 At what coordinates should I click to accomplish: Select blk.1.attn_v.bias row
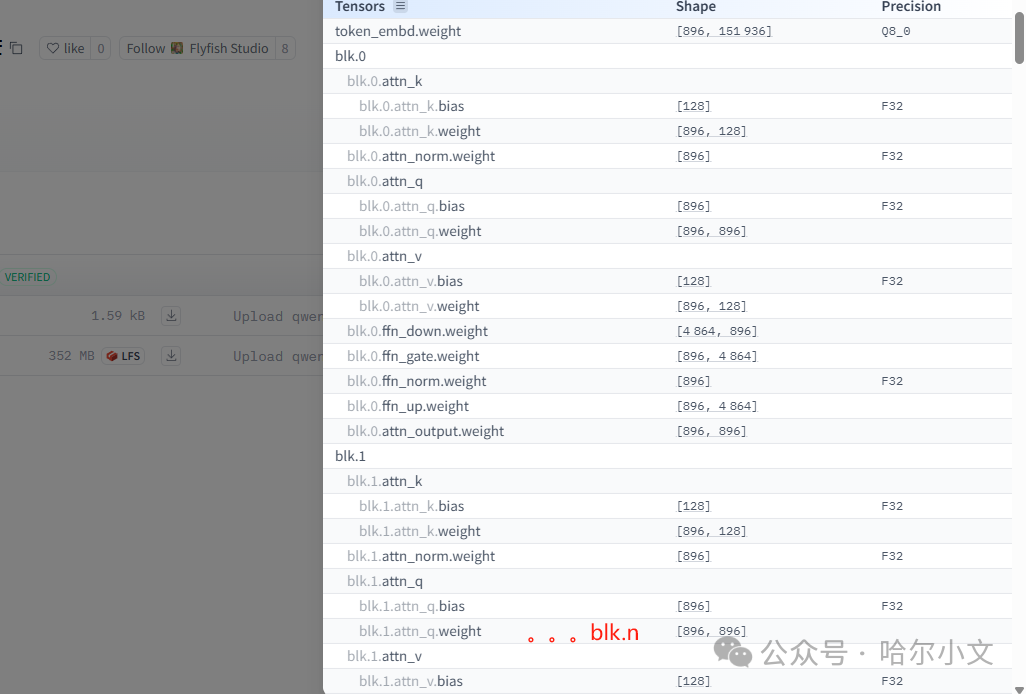click(667, 682)
